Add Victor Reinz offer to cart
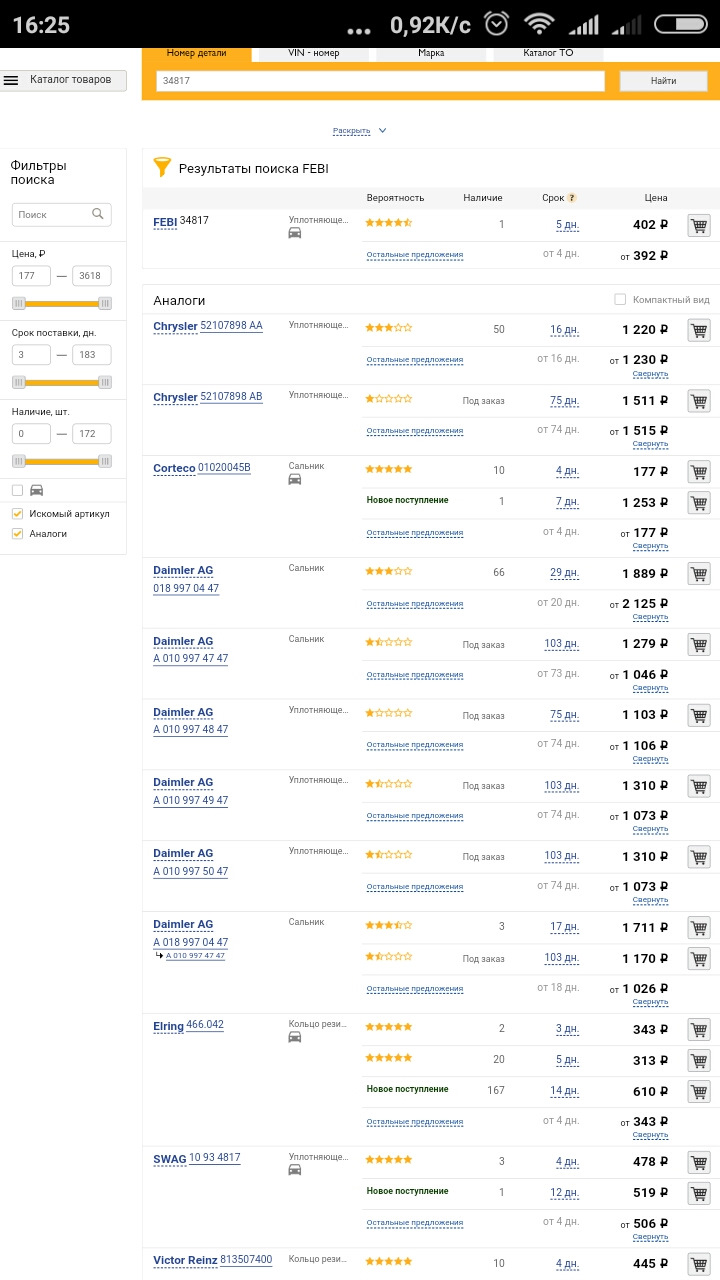Screen dimensions: 720x1280 pyautogui.click(x=699, y=1263)
